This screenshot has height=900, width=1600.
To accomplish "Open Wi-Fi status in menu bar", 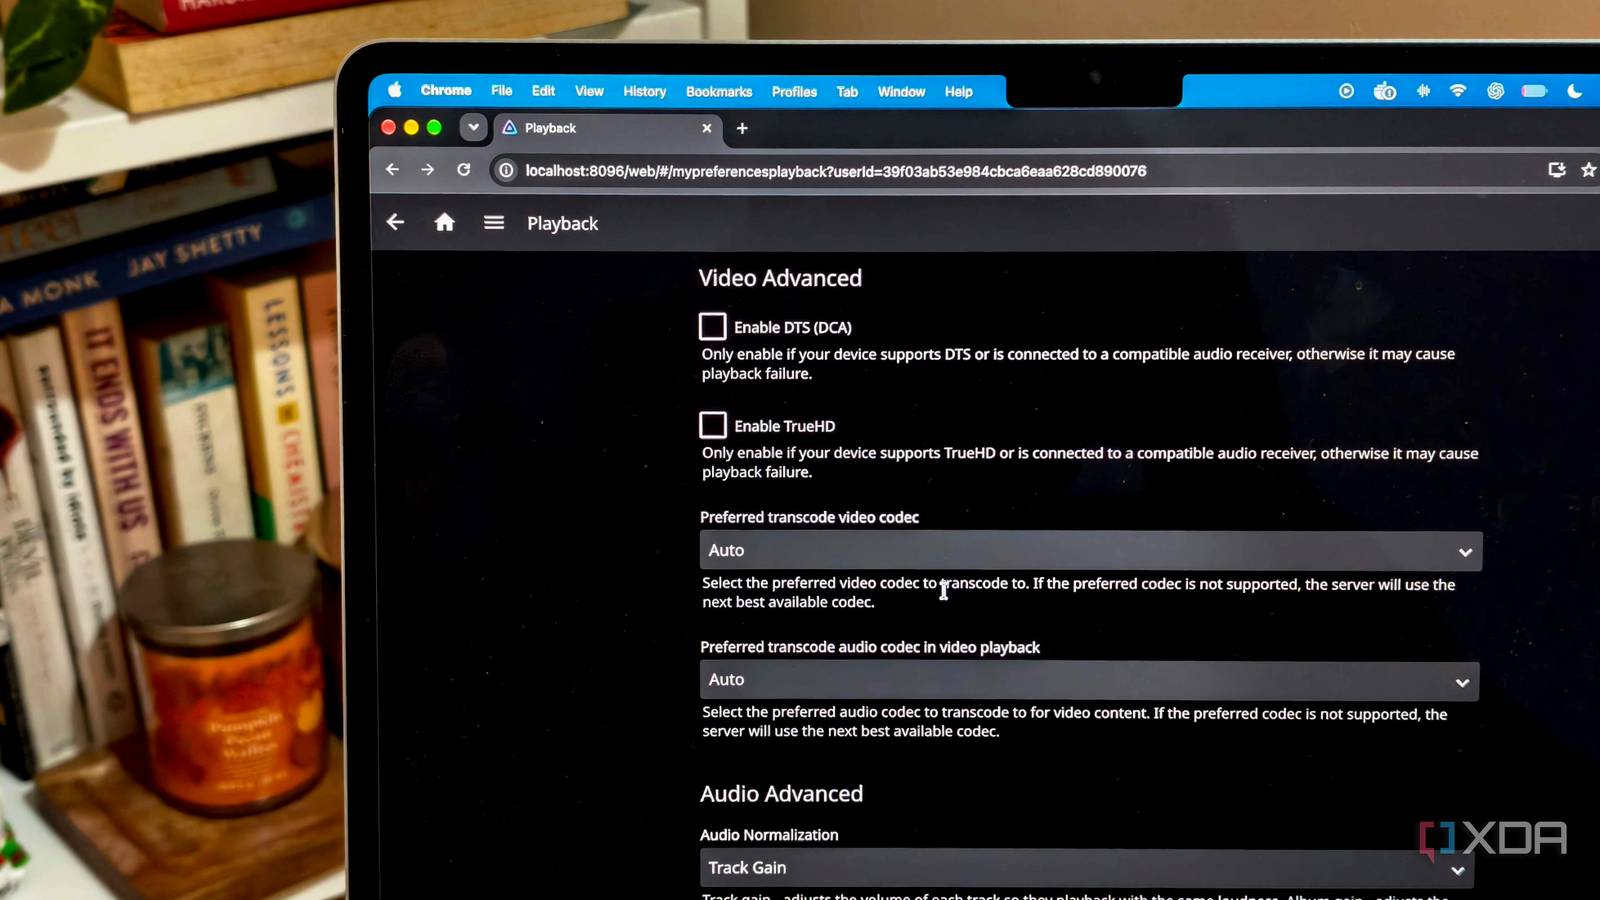I will [1458, 91].
